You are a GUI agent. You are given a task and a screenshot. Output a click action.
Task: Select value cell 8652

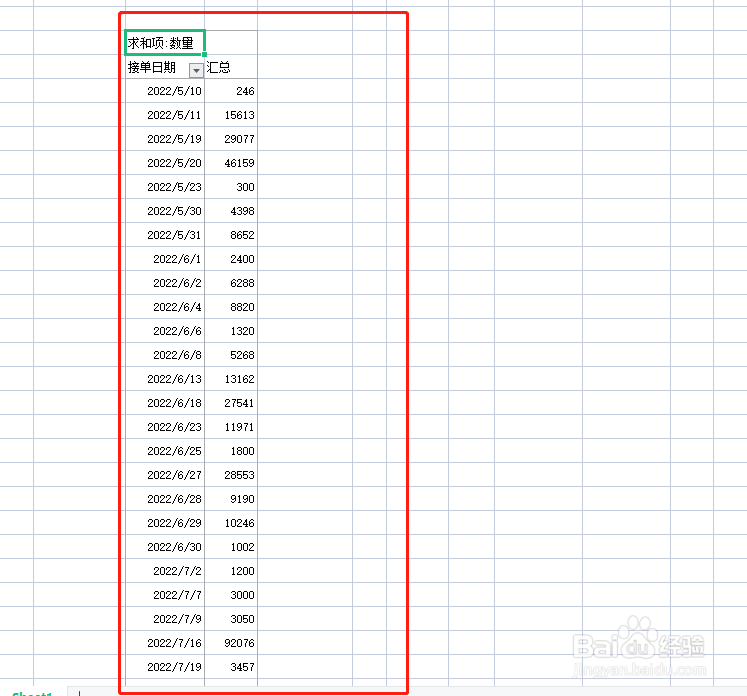(231, 235)
